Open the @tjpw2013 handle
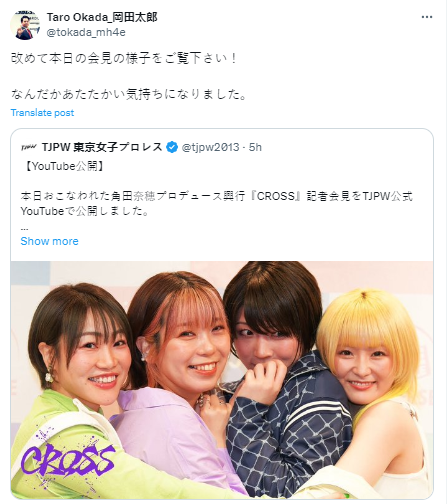Screen dimensions: 447x504 tap(210, 147)
